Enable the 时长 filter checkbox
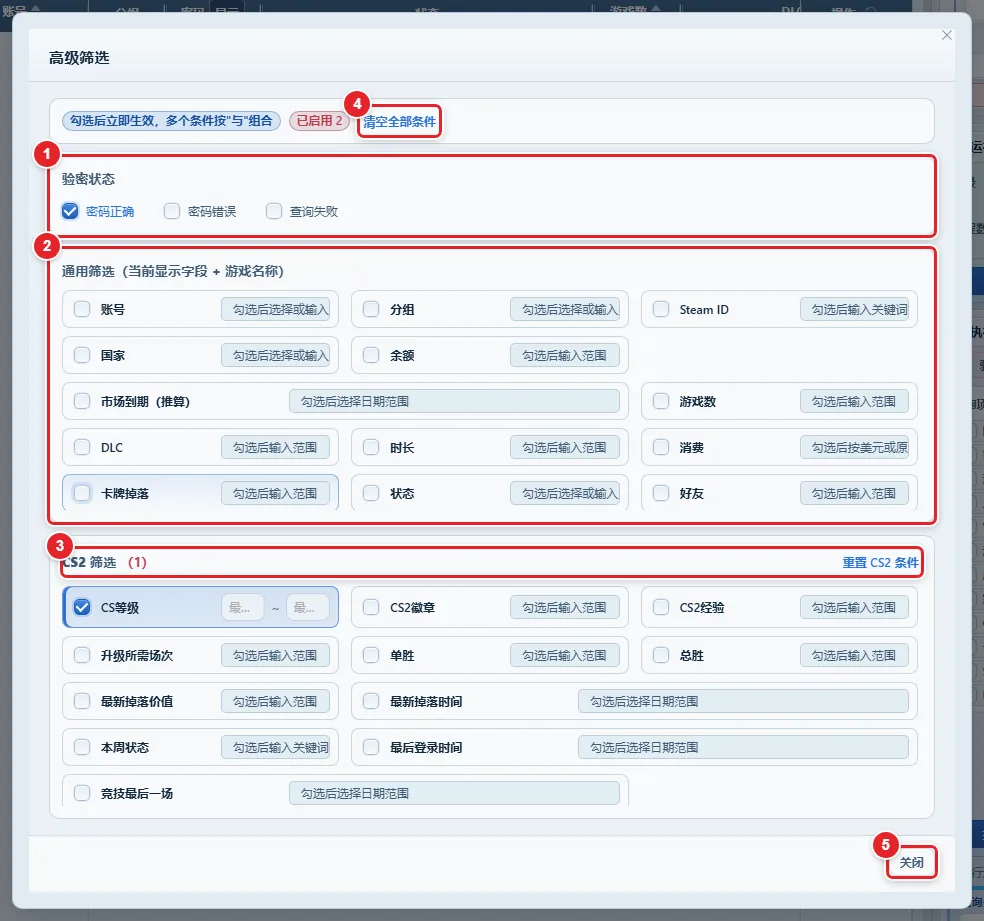The width and height of the screenshot is (984, 921). [372, 447]
